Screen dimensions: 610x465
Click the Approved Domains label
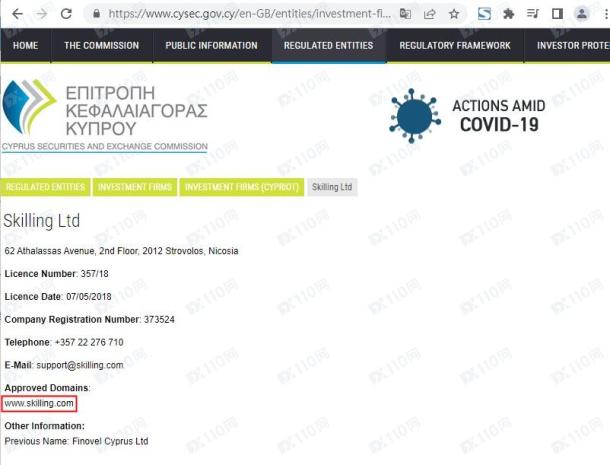[x=47, y=388]
